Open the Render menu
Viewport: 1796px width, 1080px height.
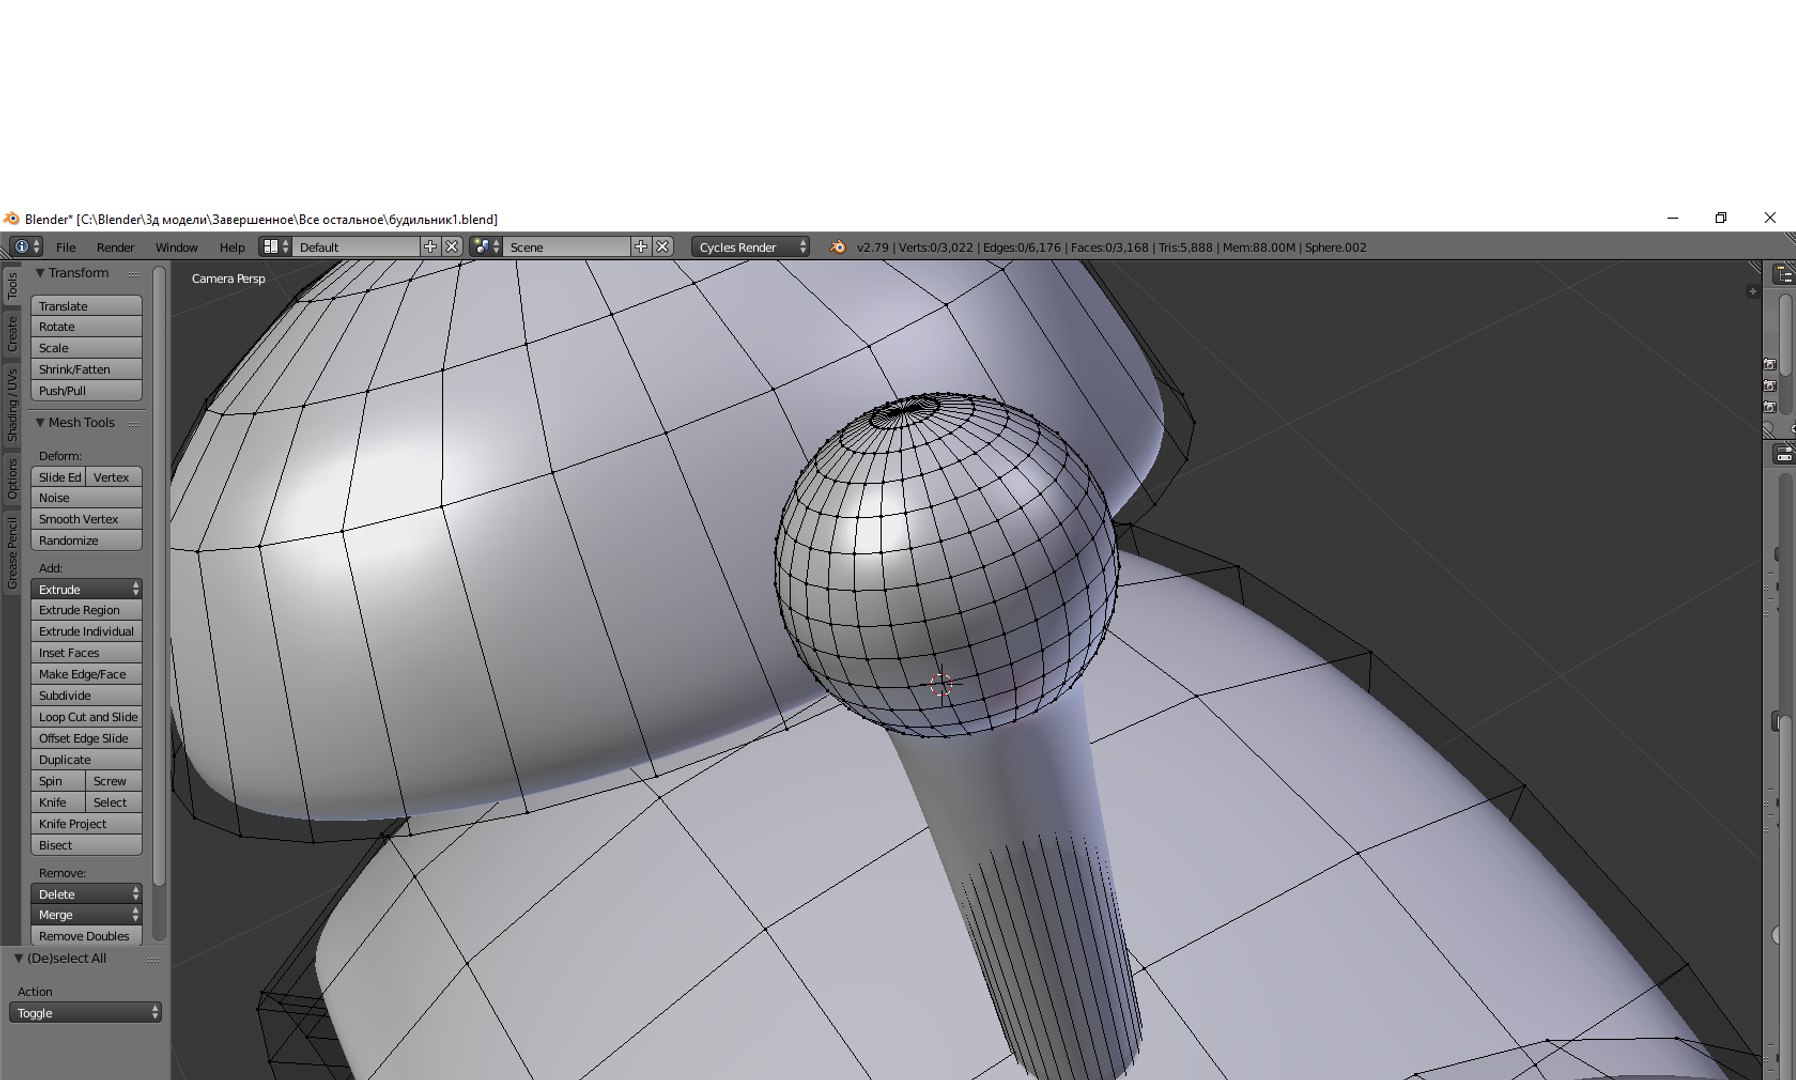point(115,247)
